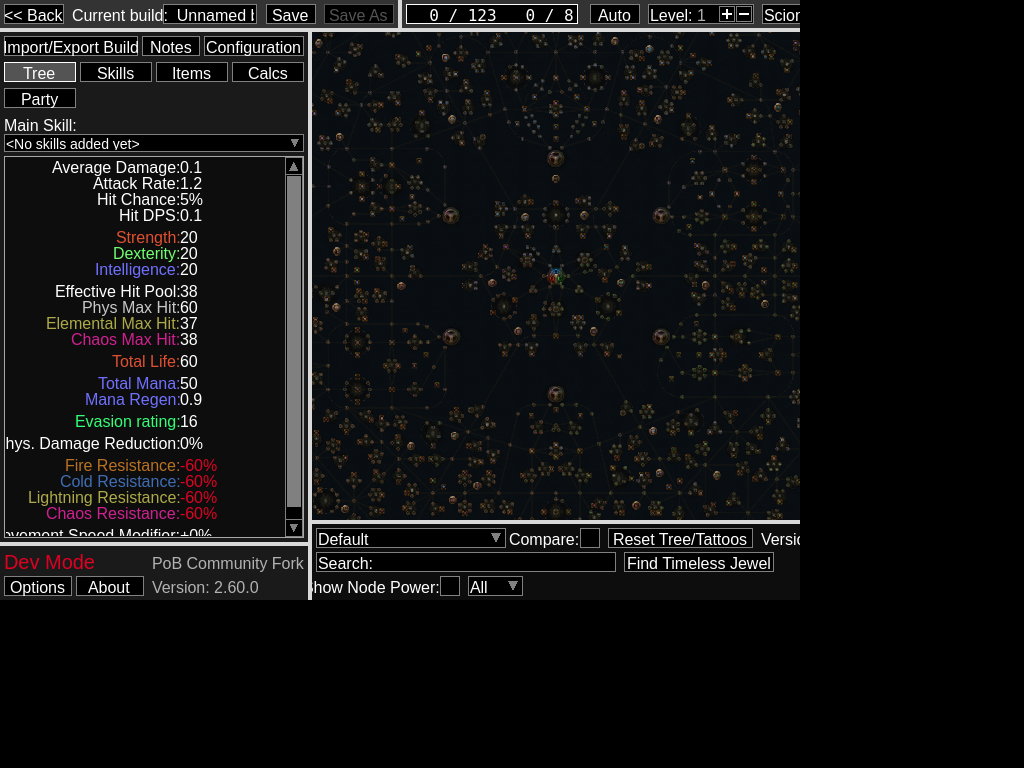Switch to the Items tab

[x=191, y=72]
